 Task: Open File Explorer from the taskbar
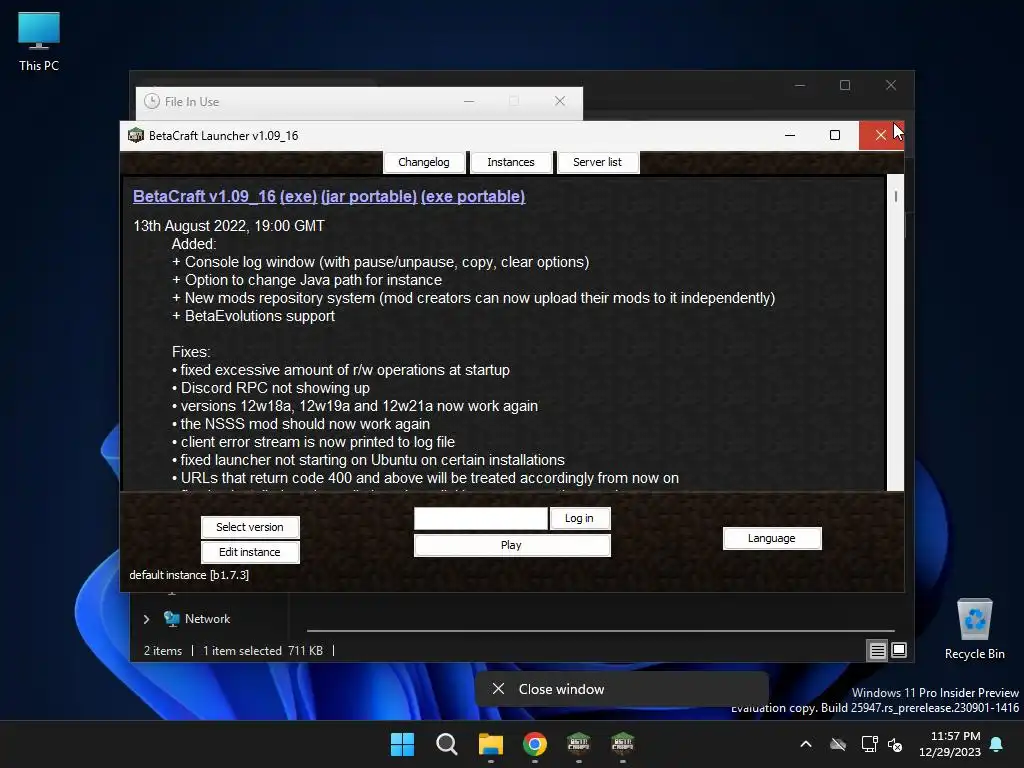(x=490, y=744)
